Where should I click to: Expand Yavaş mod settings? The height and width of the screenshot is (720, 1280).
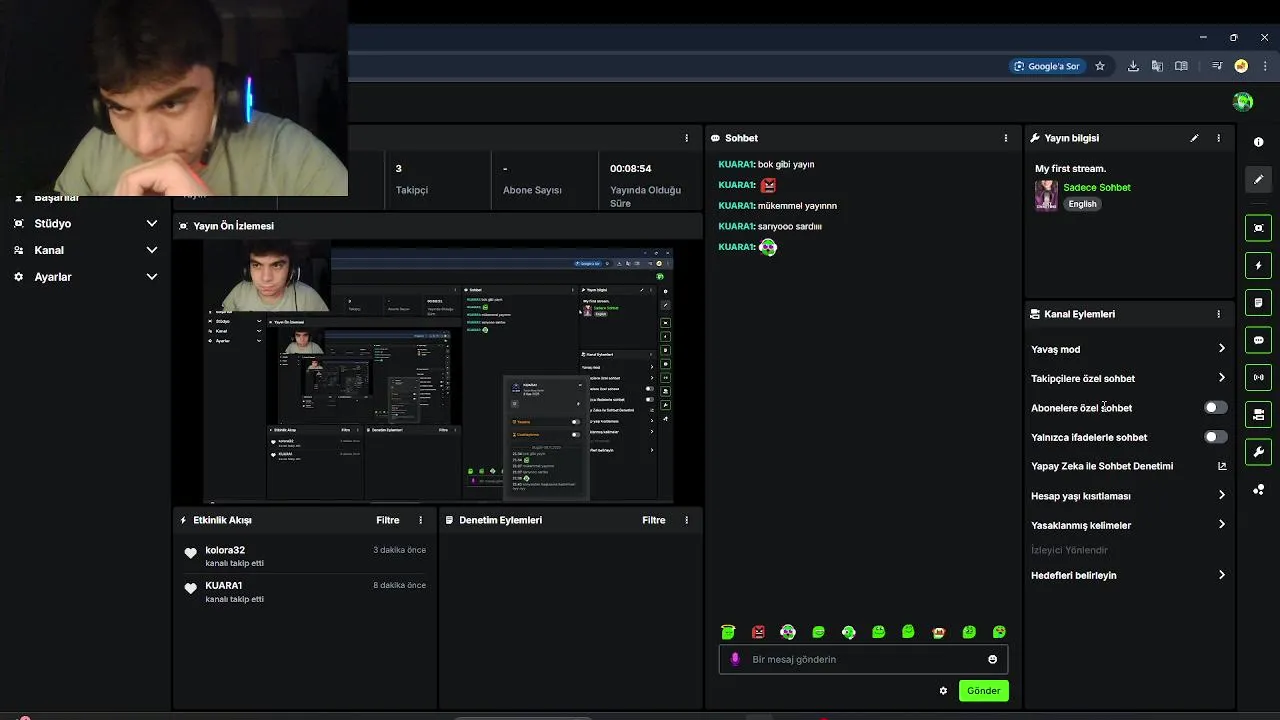coord(1221,349)
